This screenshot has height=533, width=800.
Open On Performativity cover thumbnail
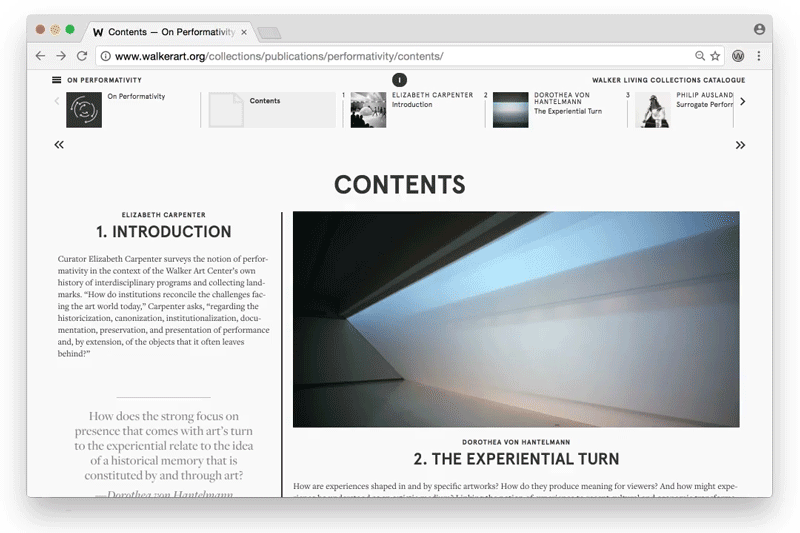pyautogui.click(x=84, y=110)
